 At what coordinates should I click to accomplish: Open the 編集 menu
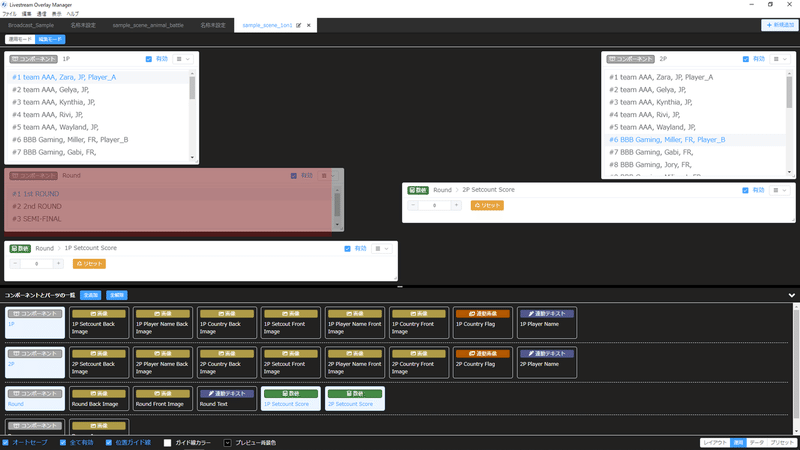tap(27, 14)
